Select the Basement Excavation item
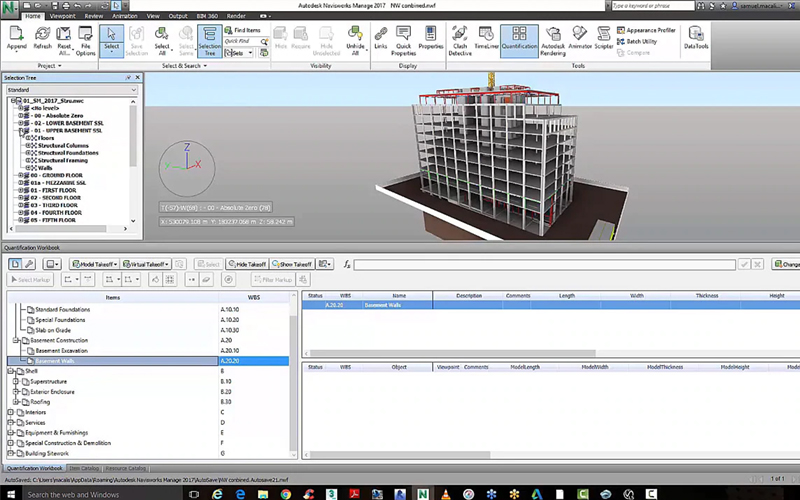 pyautogui.click(x=61, y=351)
